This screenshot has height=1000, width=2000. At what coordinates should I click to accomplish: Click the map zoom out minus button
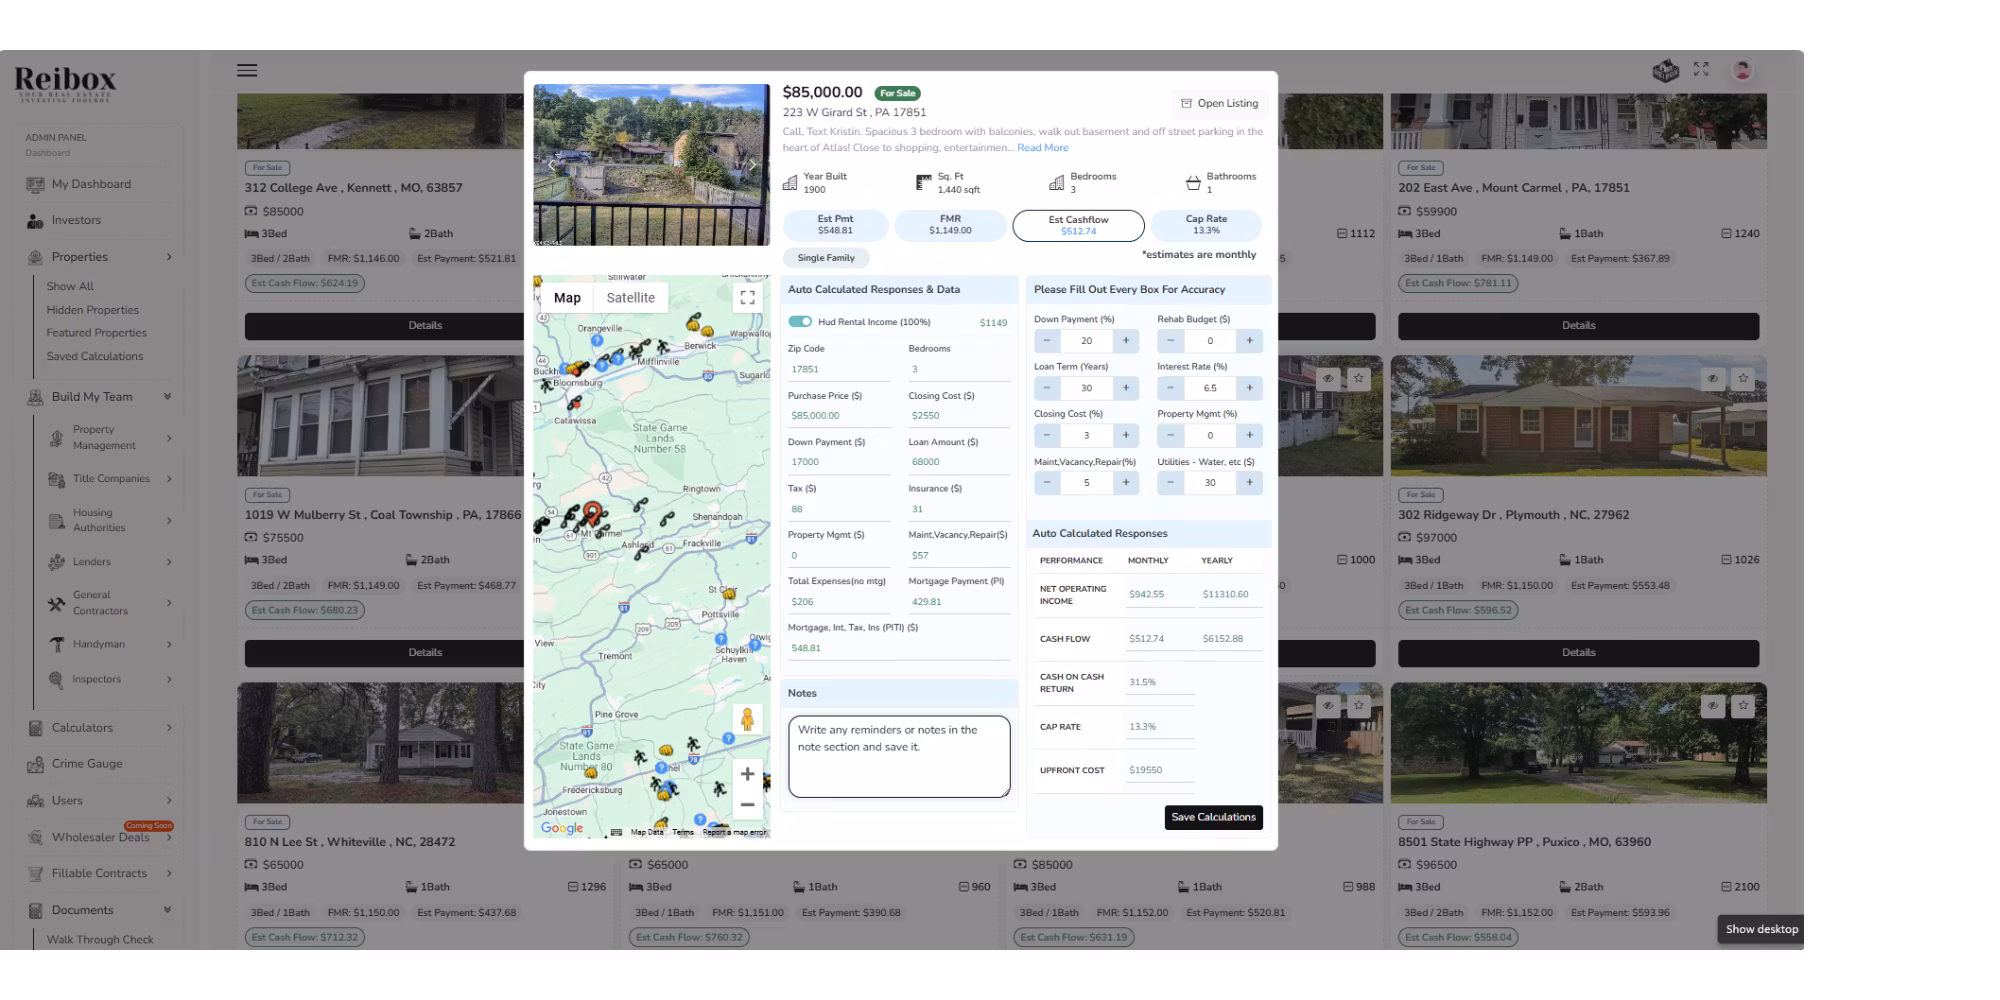747,805
